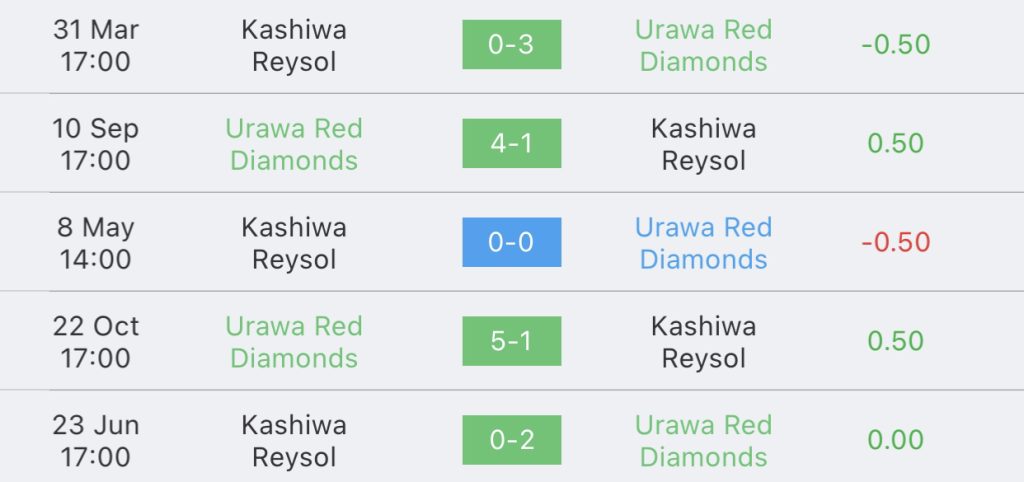
Task: Click Urawa Red Diamonds in 22 Oct match
Action: (x=294, y=342)
